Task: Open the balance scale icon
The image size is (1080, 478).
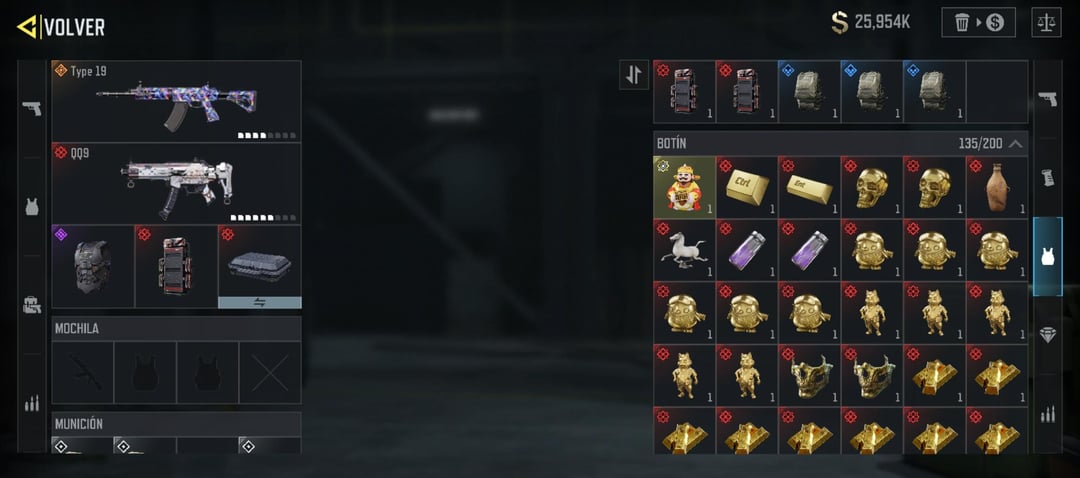Action: pyautogui.click(x=1046, y=22)
